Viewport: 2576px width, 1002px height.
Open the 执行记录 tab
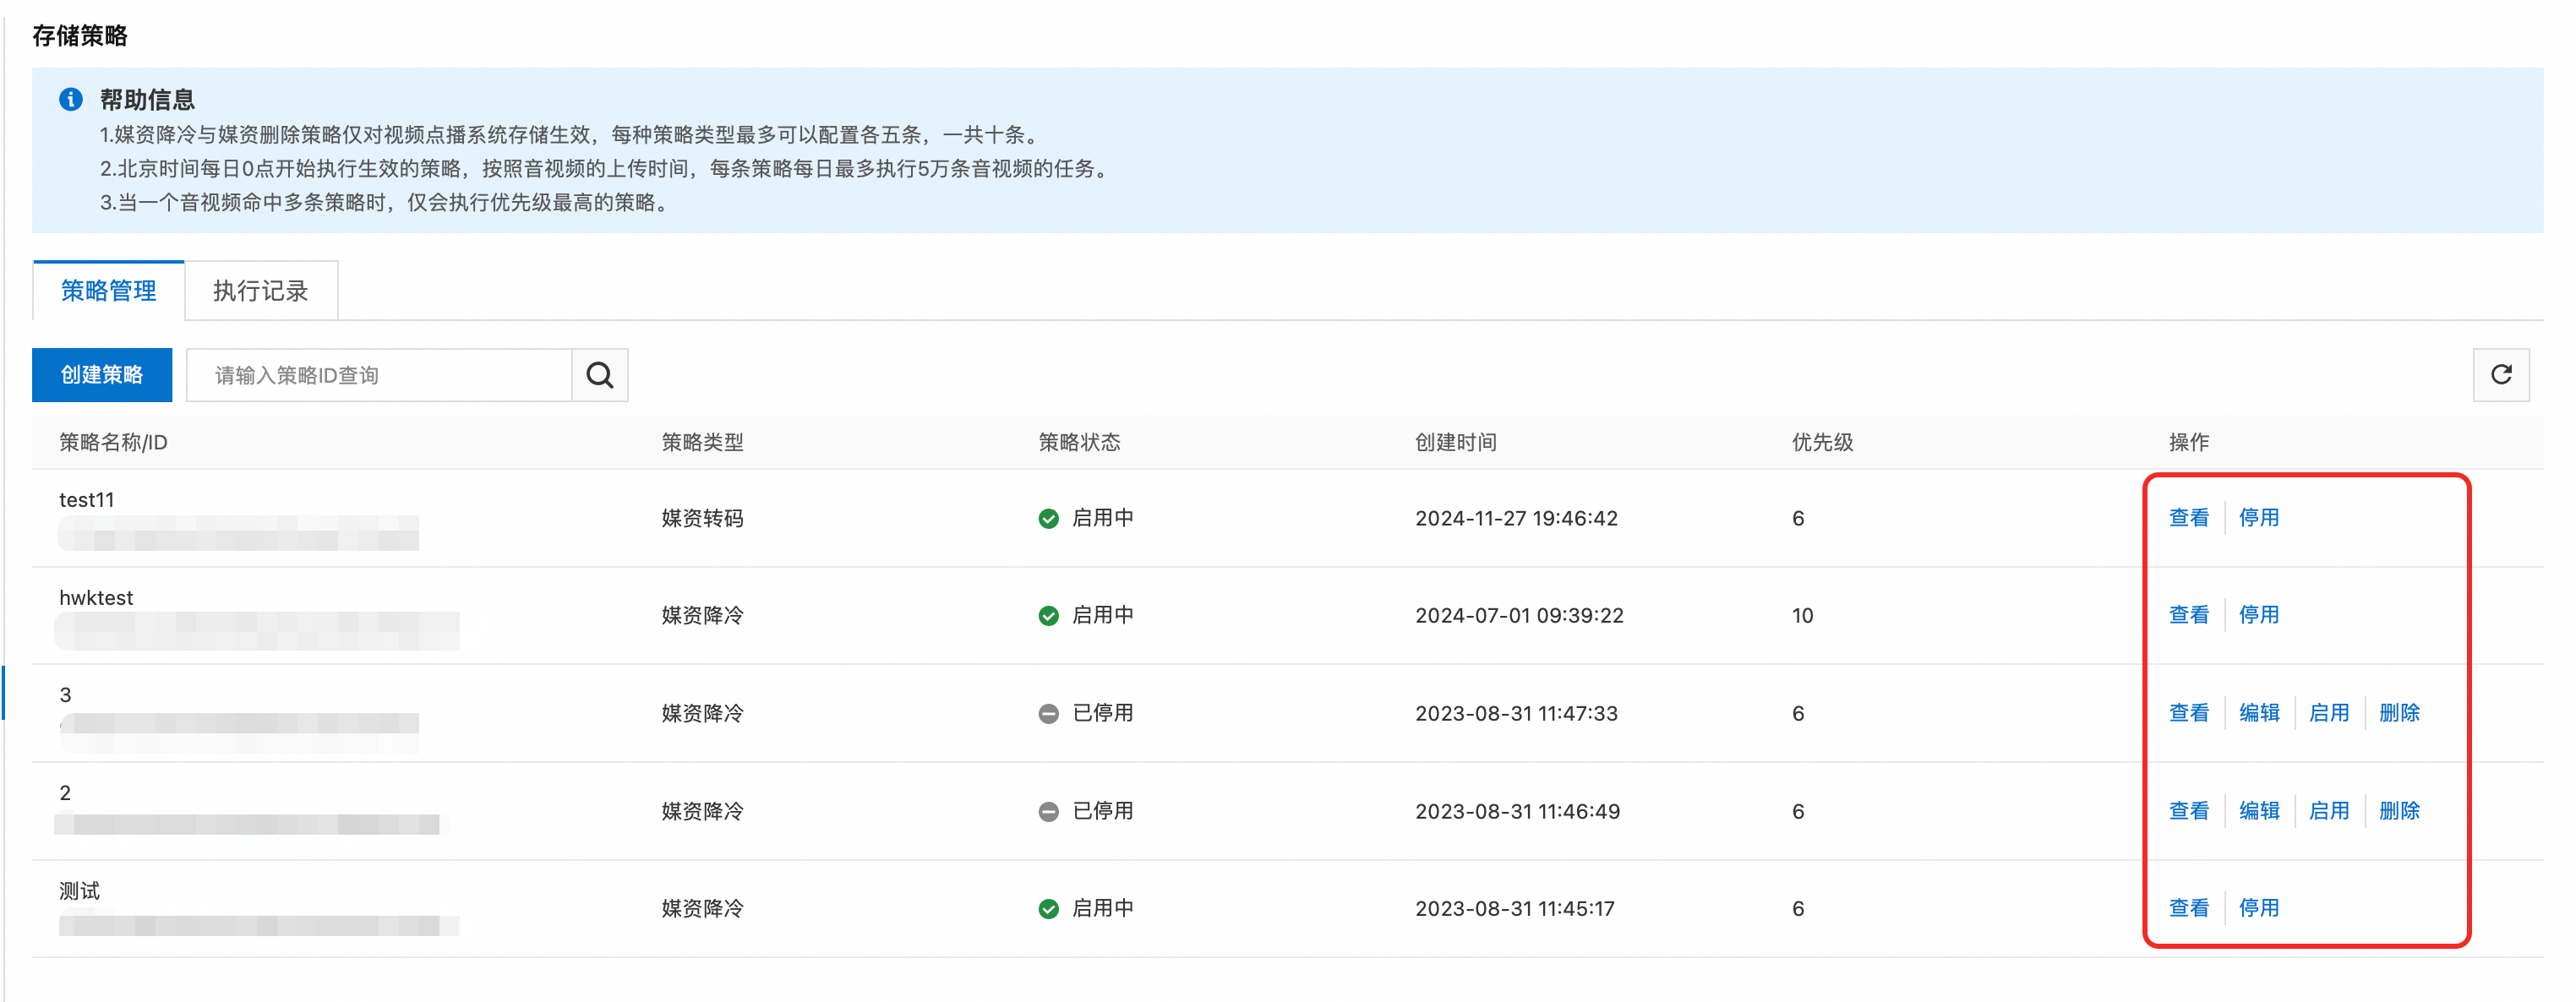point(260,291)
